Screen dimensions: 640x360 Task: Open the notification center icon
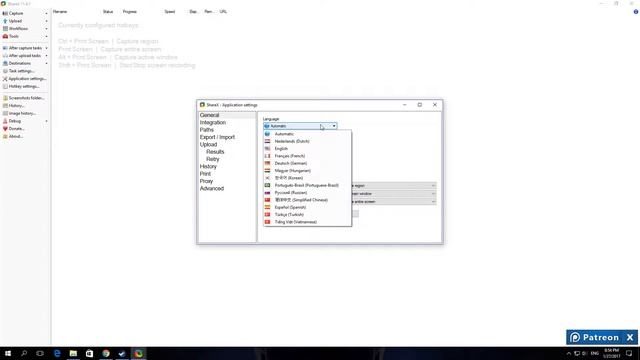[x=629, y=353]
